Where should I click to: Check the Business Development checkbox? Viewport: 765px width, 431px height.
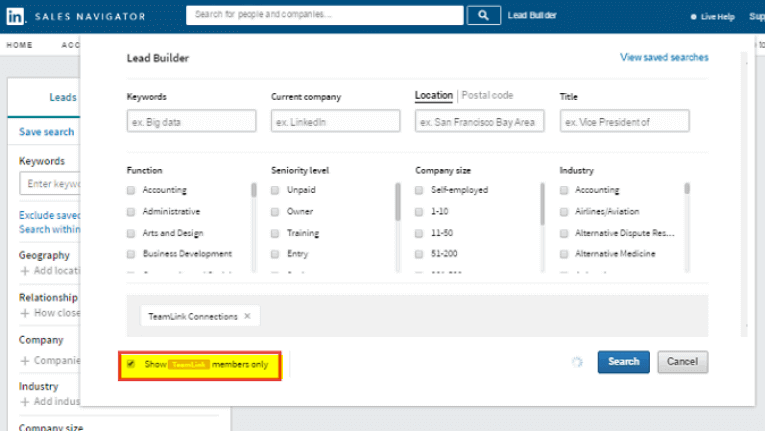tap(131, 254)
